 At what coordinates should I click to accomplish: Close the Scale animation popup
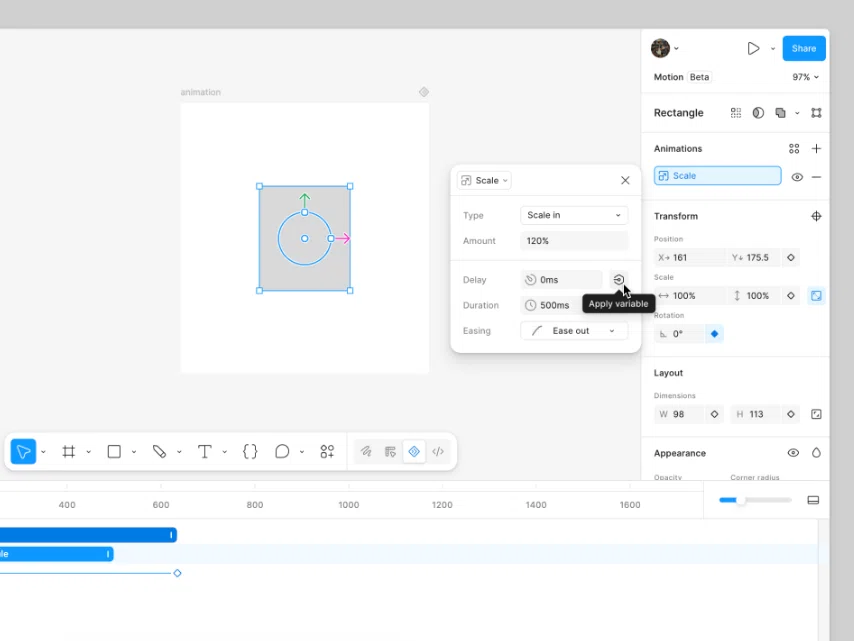coord(625,180)
